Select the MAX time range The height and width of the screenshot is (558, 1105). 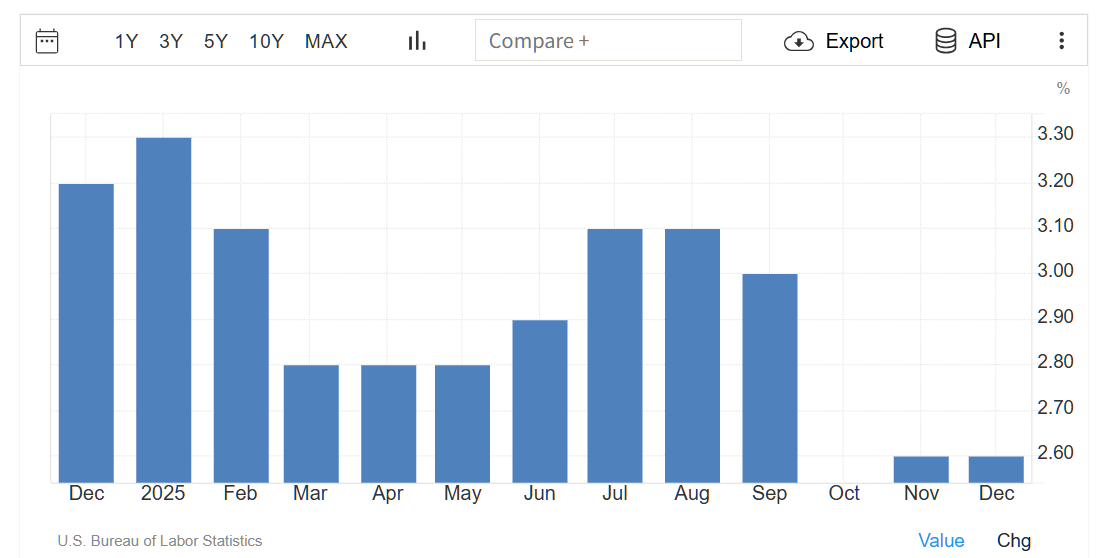click(326, 41)
